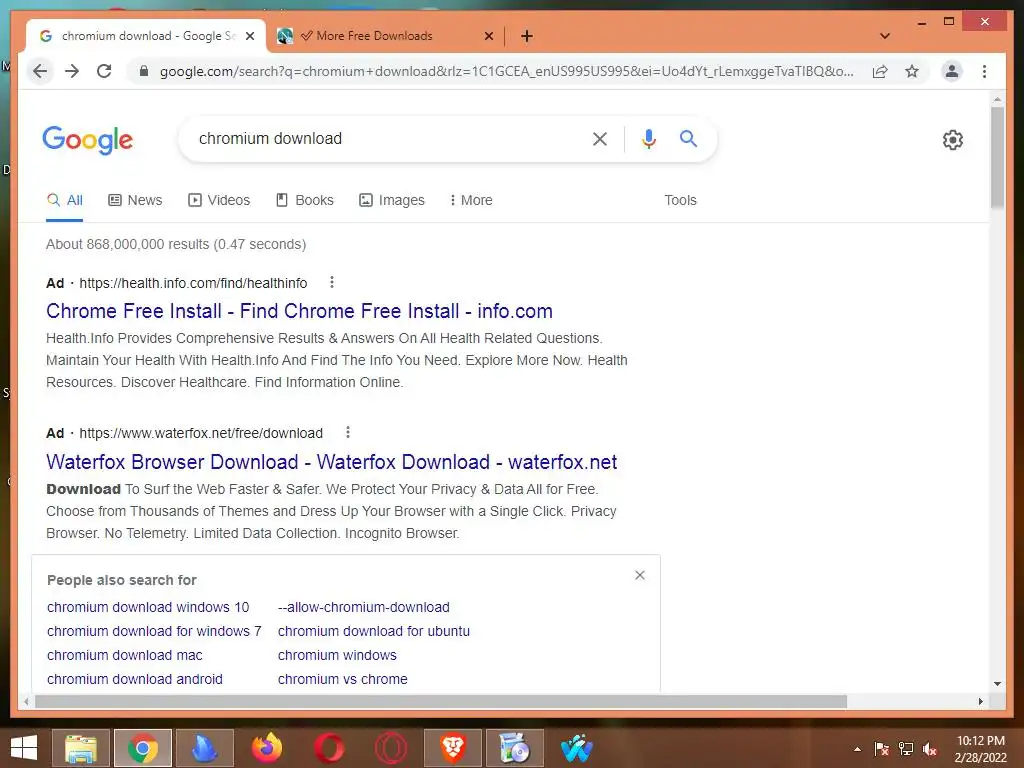Screen dimensions: 1024x768
Task: Open Chrome three-dot menu
Action: pyautogui.click(x=984, y=71)
